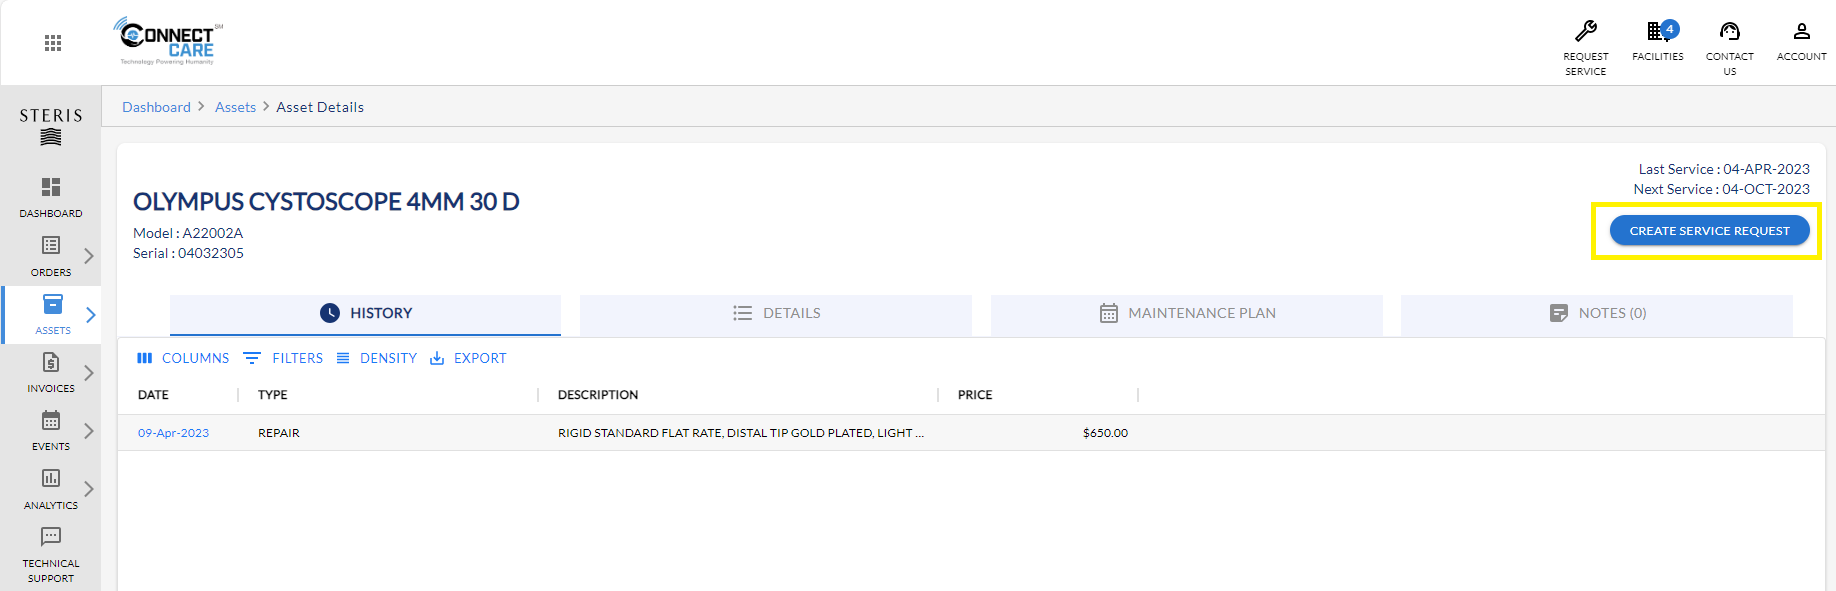This screenshot has width=1836, height=591.
Task: Click the Asset Details breadcrumb text
Action: [320, 107]
